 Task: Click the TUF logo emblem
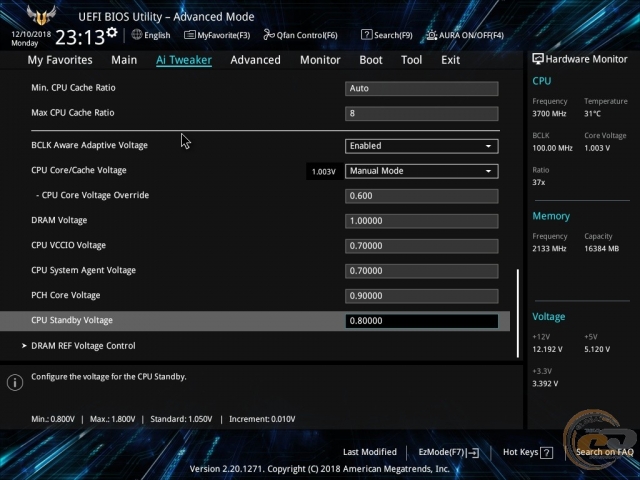41,16
